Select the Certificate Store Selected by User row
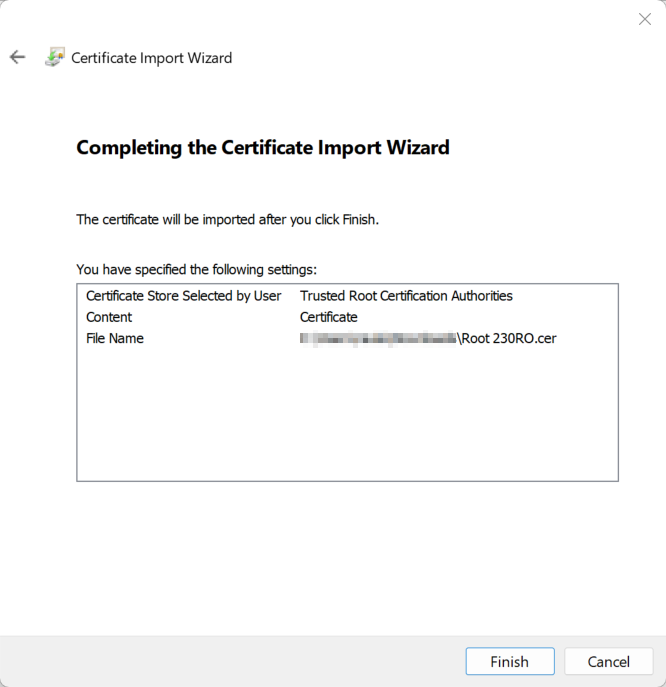The image size is (666, 687). (347, 296)
